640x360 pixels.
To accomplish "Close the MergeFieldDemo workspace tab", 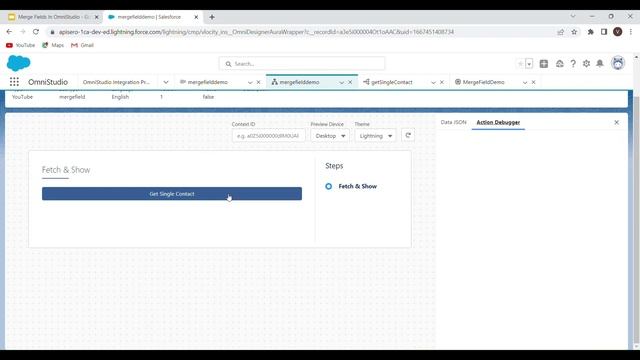I will click(533, 82).
